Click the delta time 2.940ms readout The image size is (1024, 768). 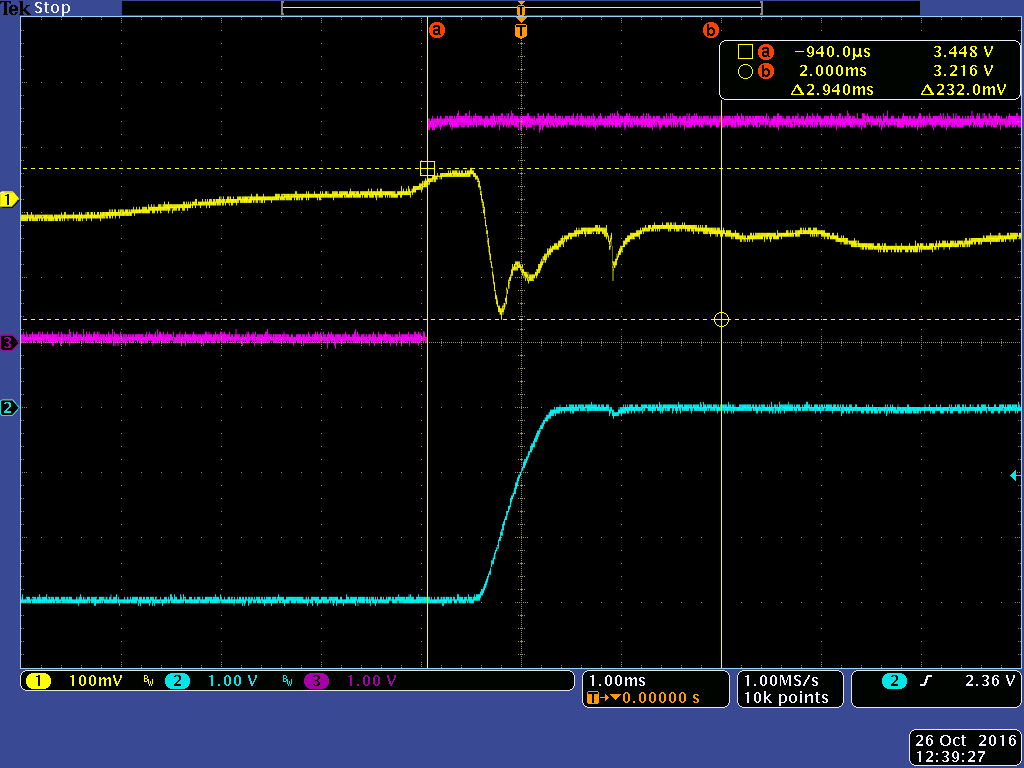tap(831, 89)
